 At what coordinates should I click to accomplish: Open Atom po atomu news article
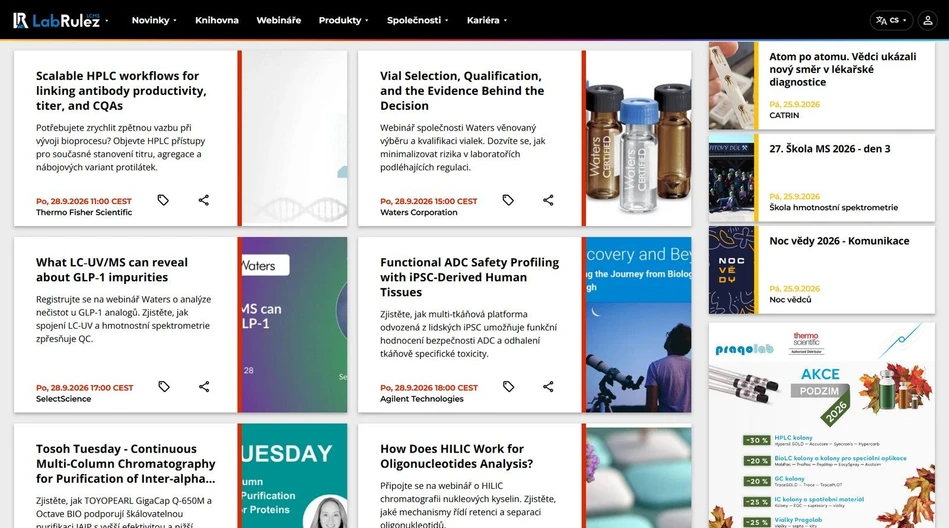pyautogui.click(x=842, y=69)
